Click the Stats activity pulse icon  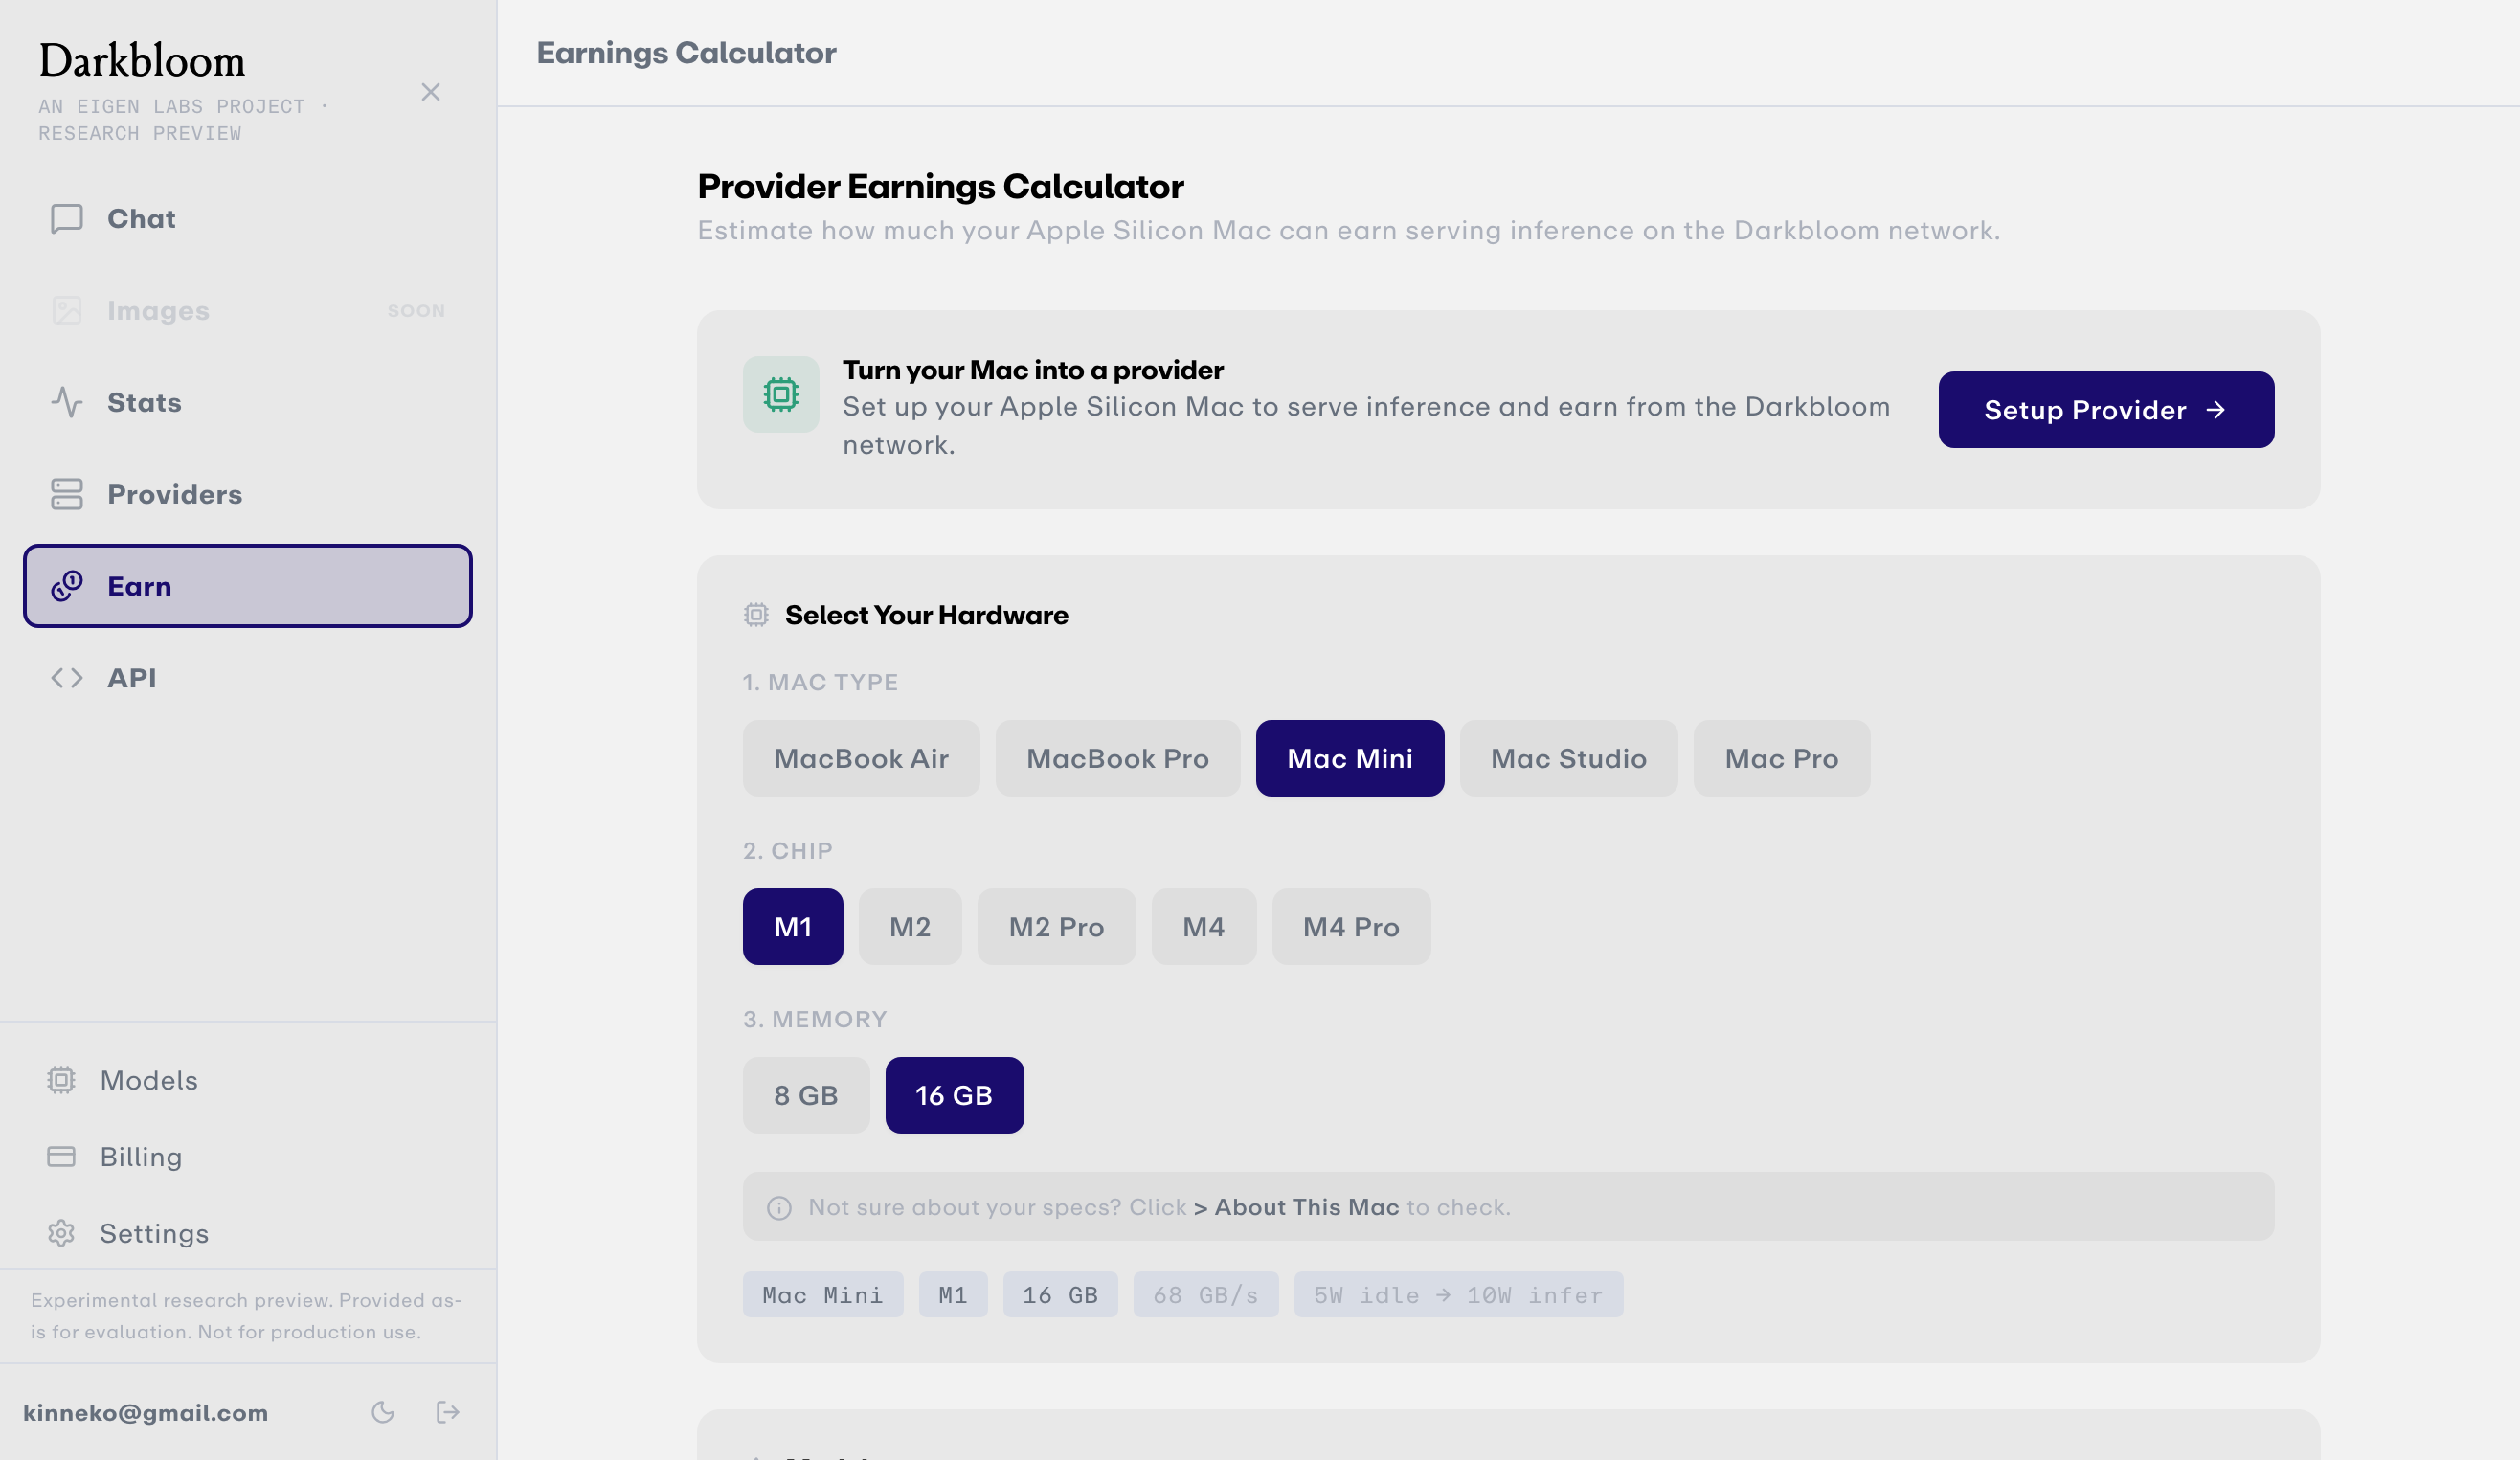pos(67,402)
